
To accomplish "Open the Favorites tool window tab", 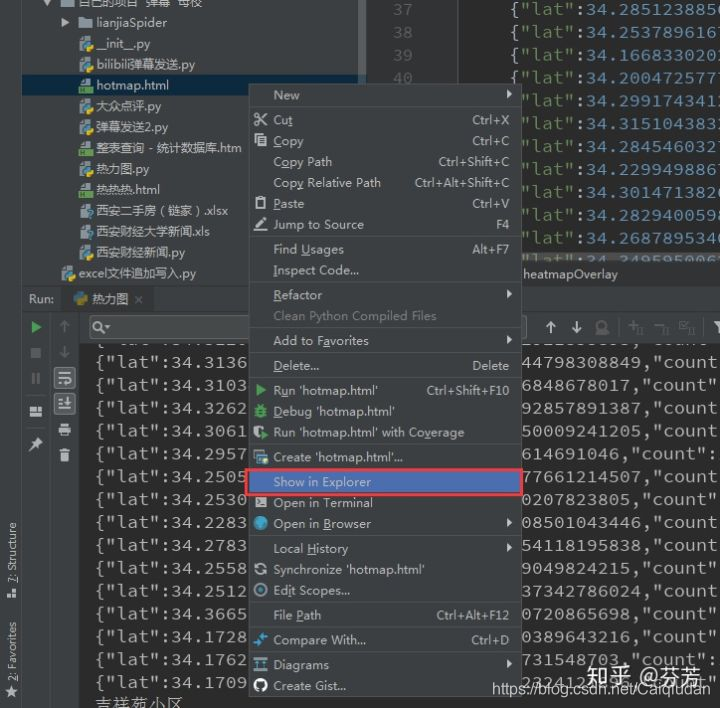I will coord(12,658).
